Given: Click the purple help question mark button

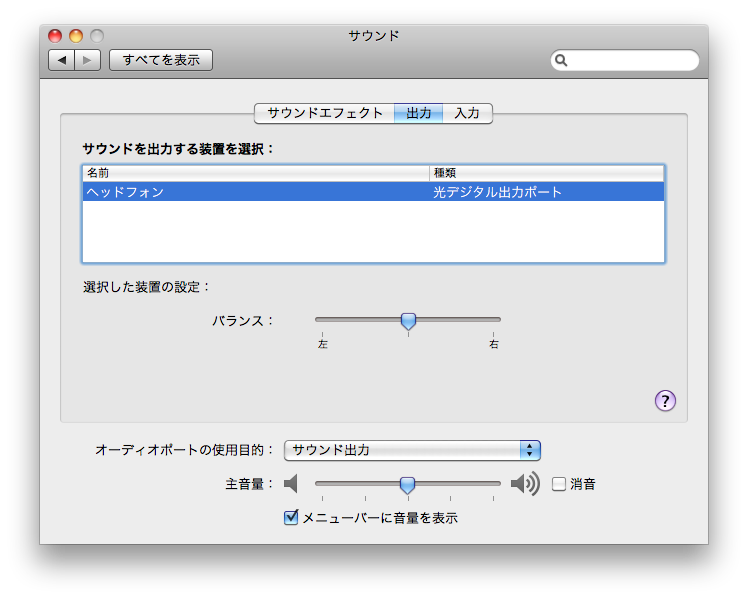Looking at the screenshot, I should click(x=666, y=401).
